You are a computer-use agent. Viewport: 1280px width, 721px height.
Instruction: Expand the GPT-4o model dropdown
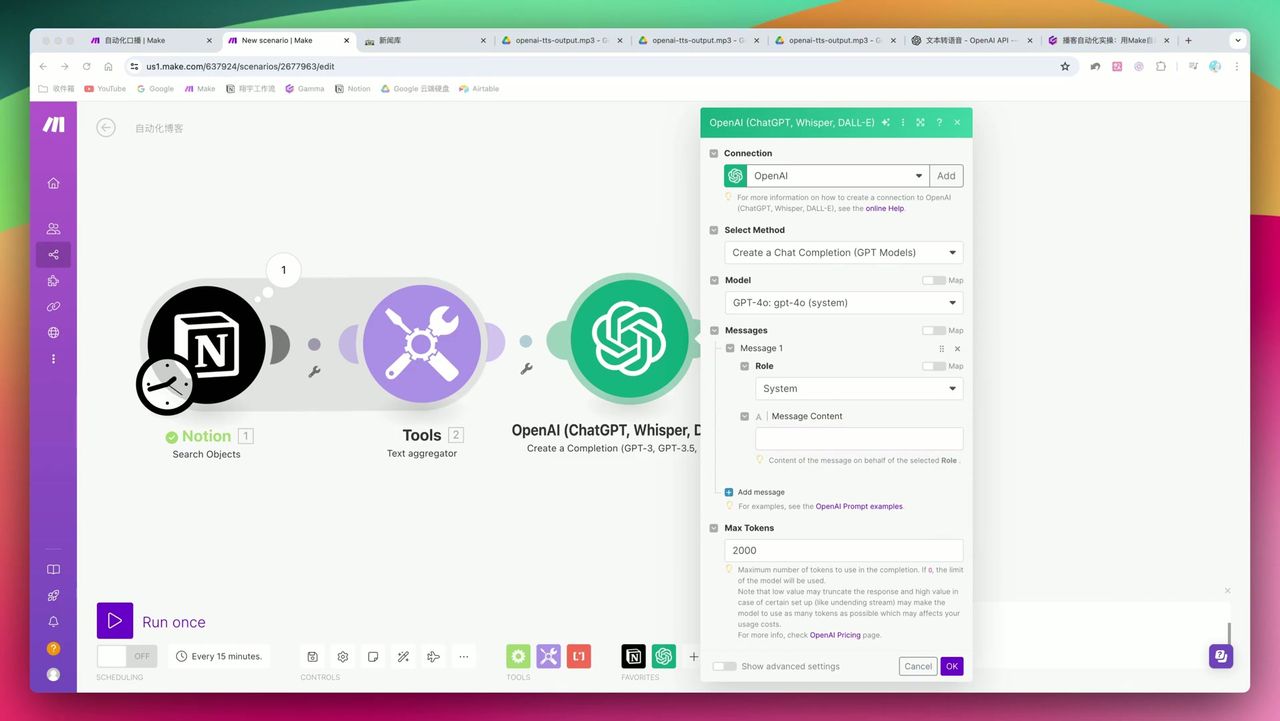[x=843, y=302]
